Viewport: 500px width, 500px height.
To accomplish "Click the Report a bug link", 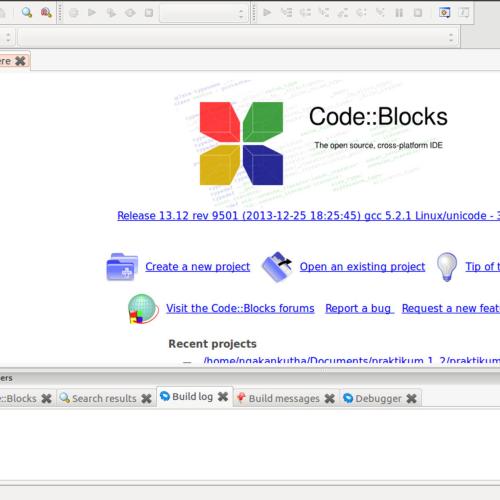I will coord(358,308).
